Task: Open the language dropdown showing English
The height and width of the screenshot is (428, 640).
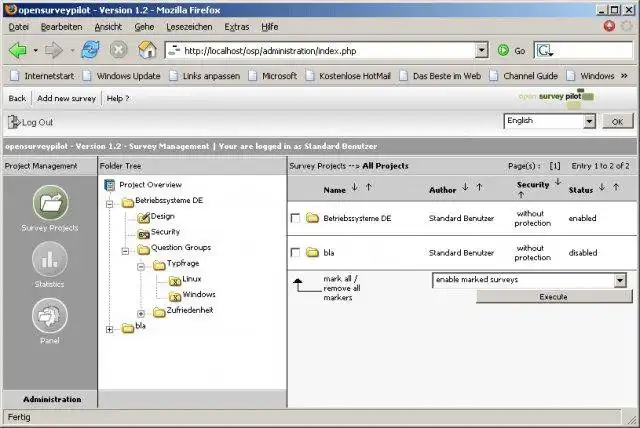Action: click(x=589, y=121)
